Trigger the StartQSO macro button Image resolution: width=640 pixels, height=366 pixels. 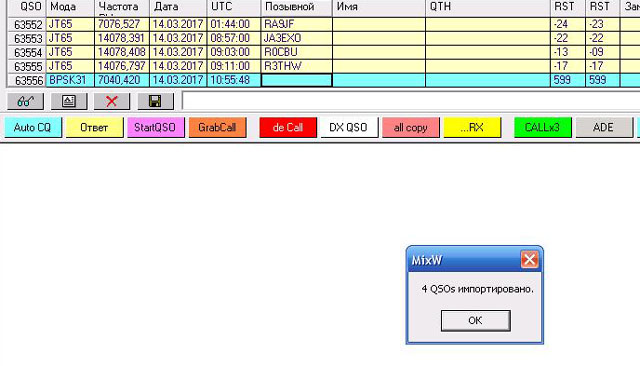(156, 127)
